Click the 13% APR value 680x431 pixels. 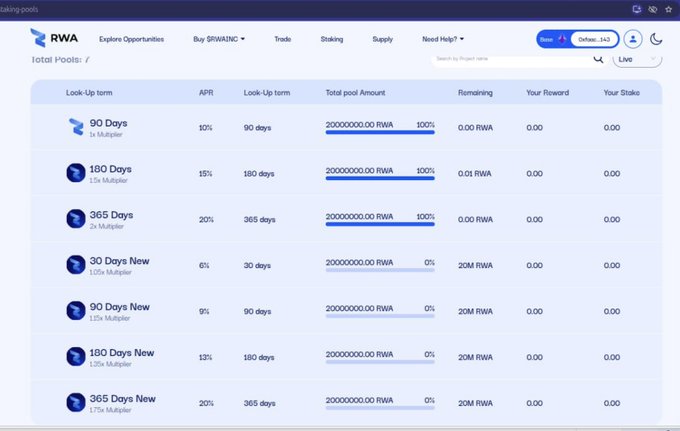[x=206, y=357]
